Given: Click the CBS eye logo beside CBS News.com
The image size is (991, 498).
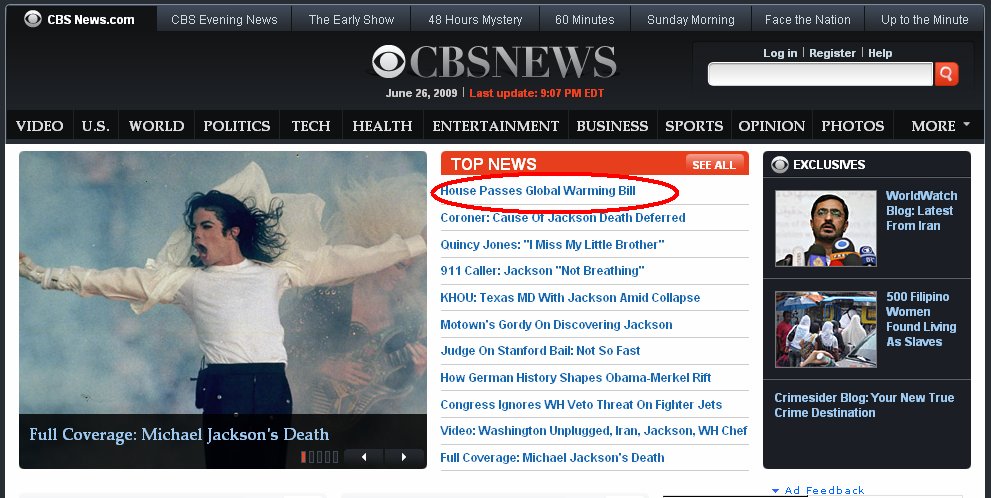Looking at the screenshot, I should 33,19.
